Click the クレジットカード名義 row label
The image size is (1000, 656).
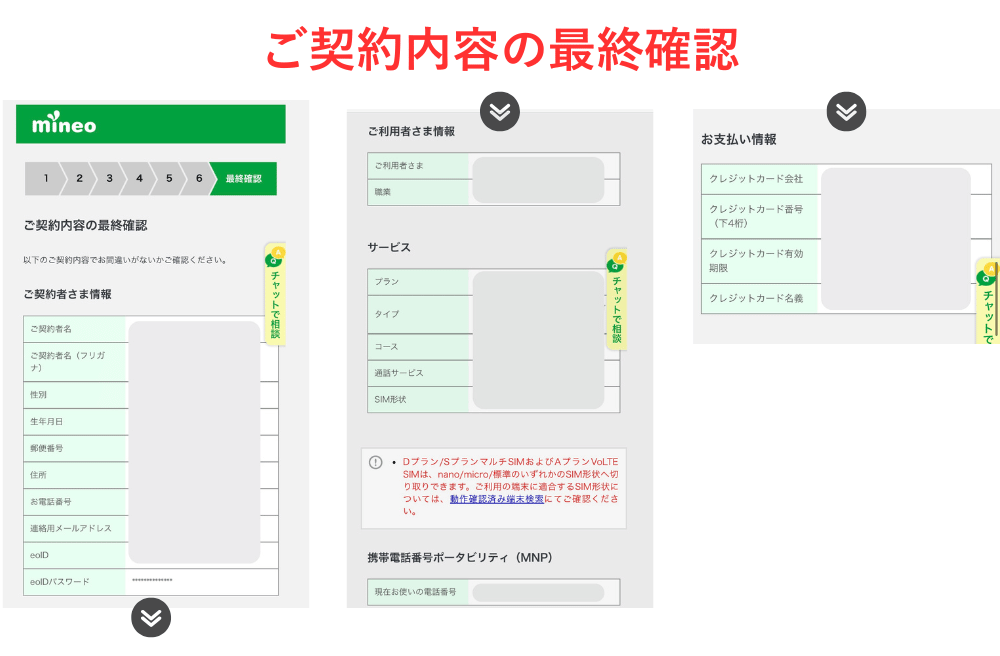point(756,298)
